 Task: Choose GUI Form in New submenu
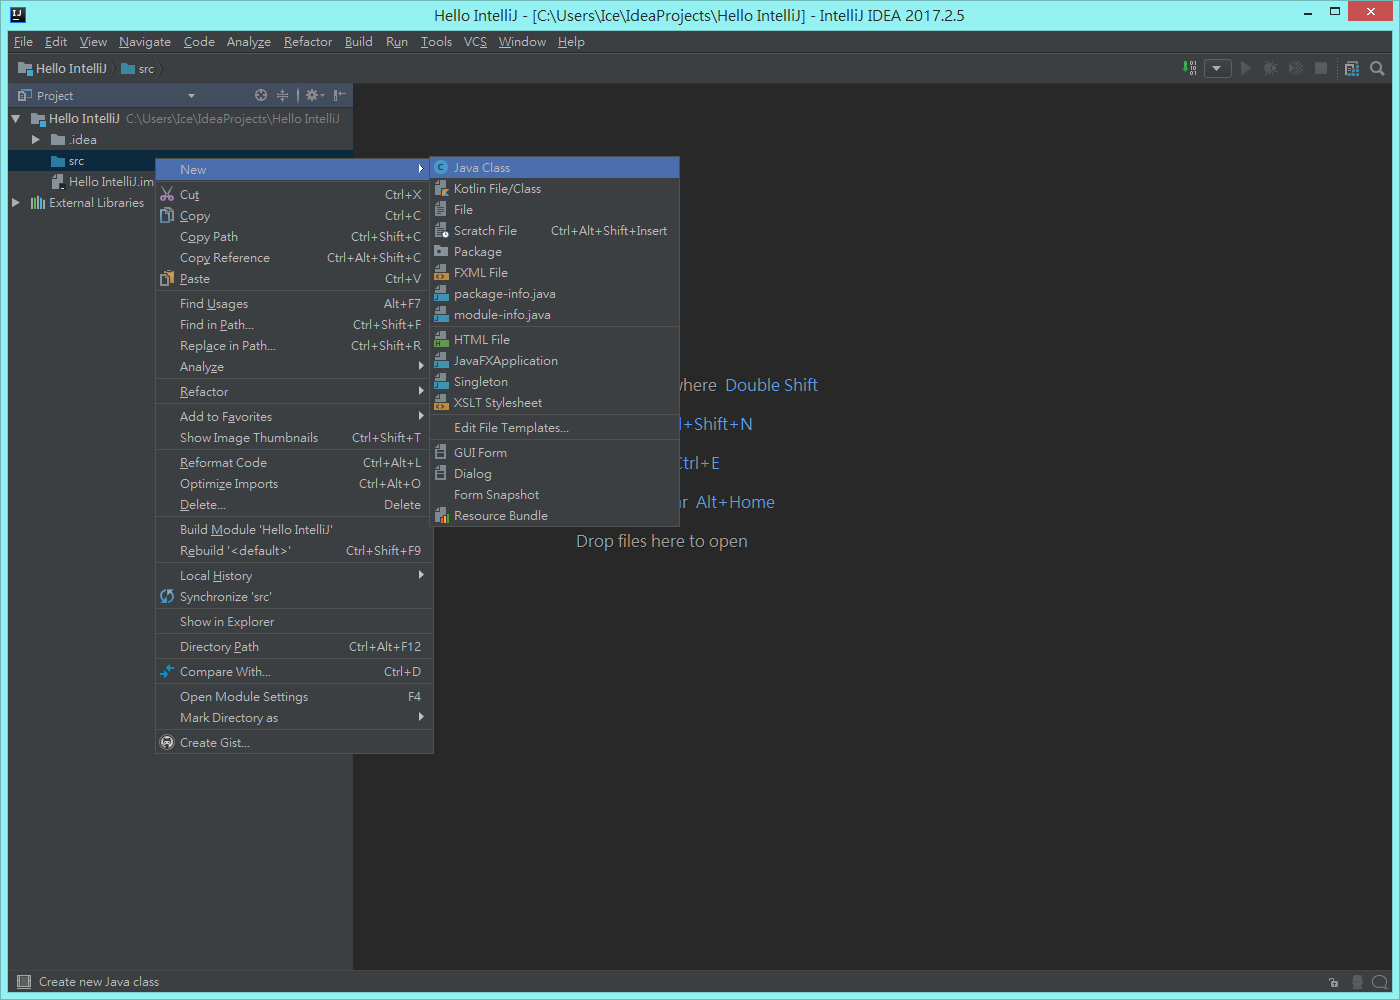(x=555, y=452)
